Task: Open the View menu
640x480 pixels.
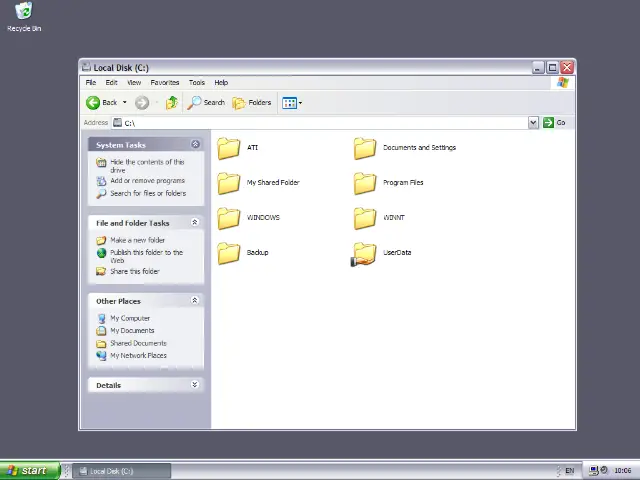Action: click(134, 82)
